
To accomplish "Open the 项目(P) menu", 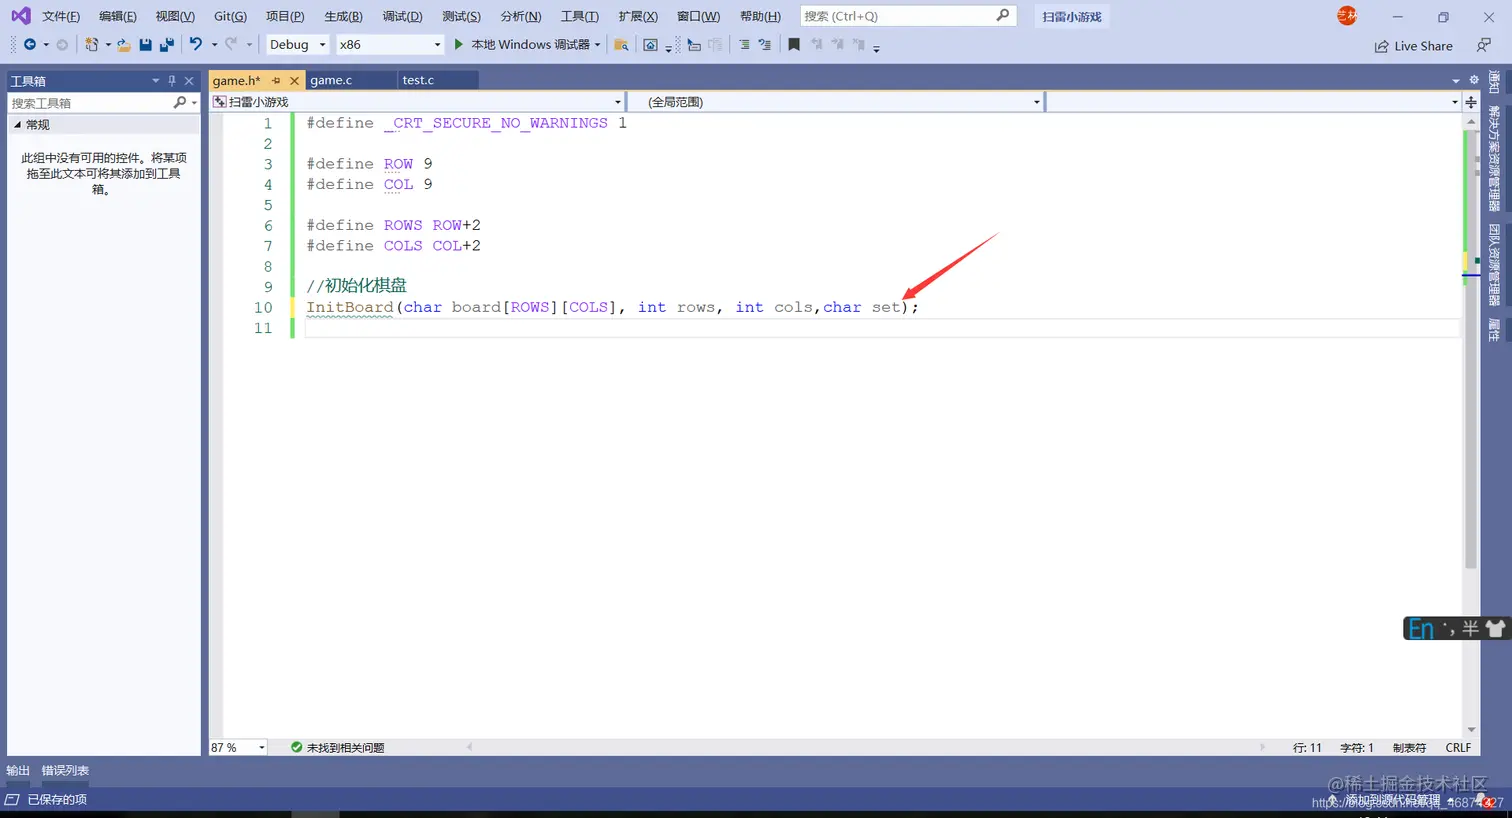I will pyautogui.click(x=285, y=16).
